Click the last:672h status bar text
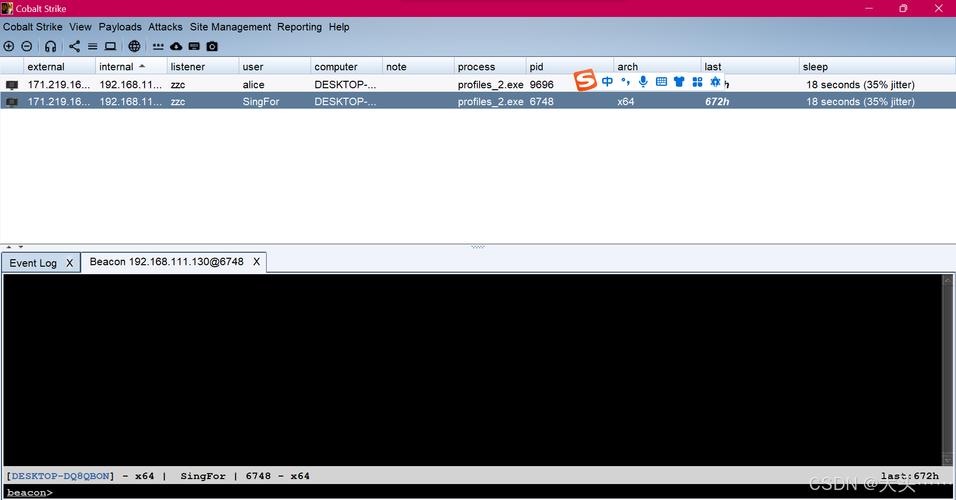The image size is (956, 500). [x=910, y=476]
